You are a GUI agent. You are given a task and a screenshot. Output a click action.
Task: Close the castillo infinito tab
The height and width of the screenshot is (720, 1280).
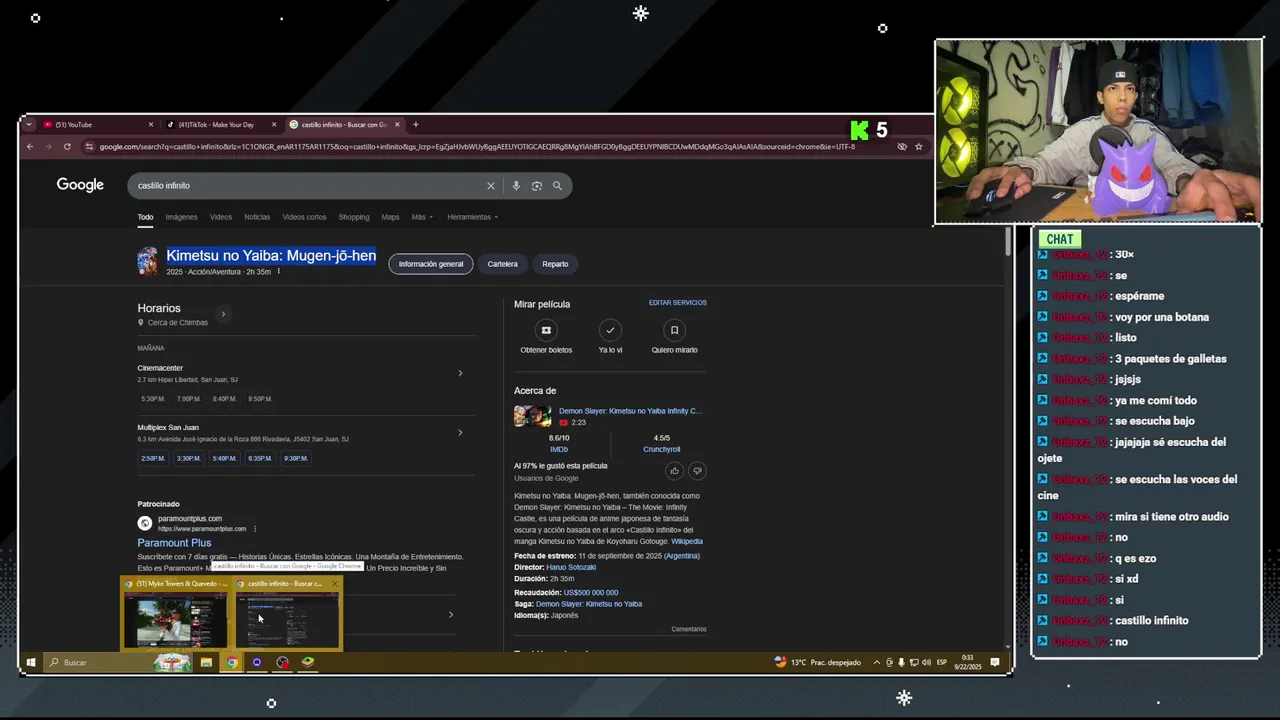pos(398,125)
